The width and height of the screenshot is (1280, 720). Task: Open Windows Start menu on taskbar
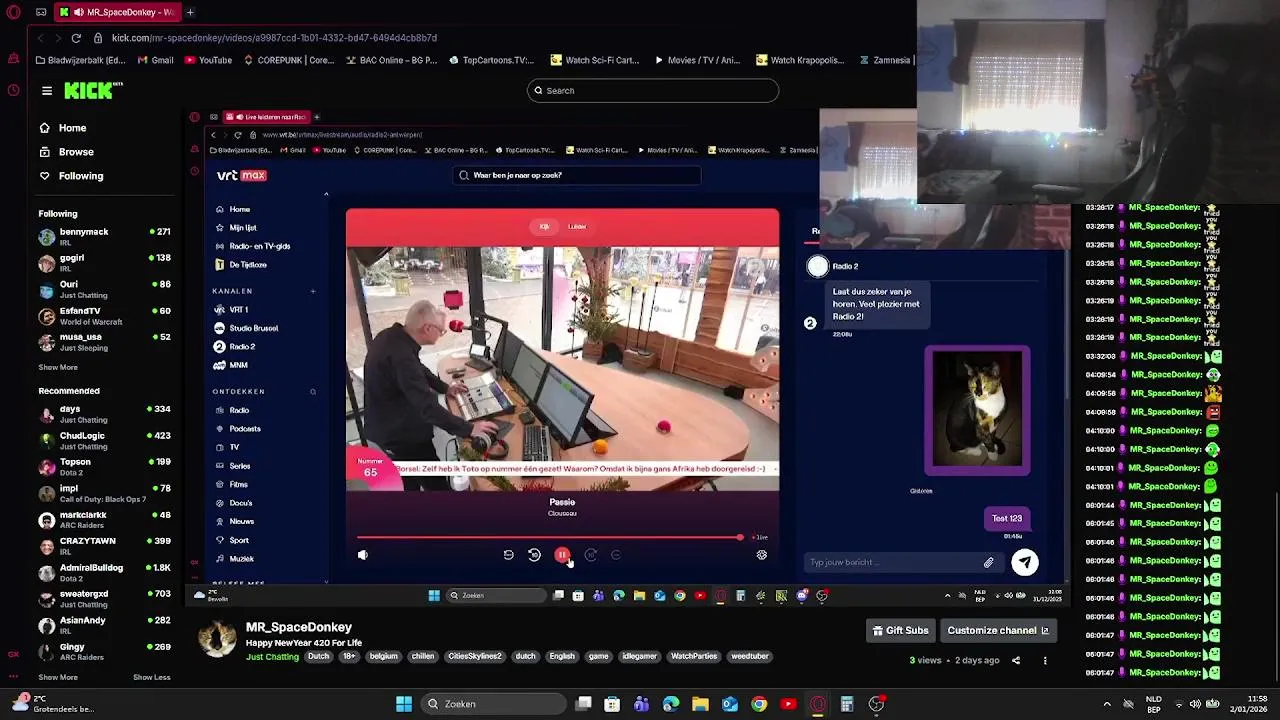404,704
